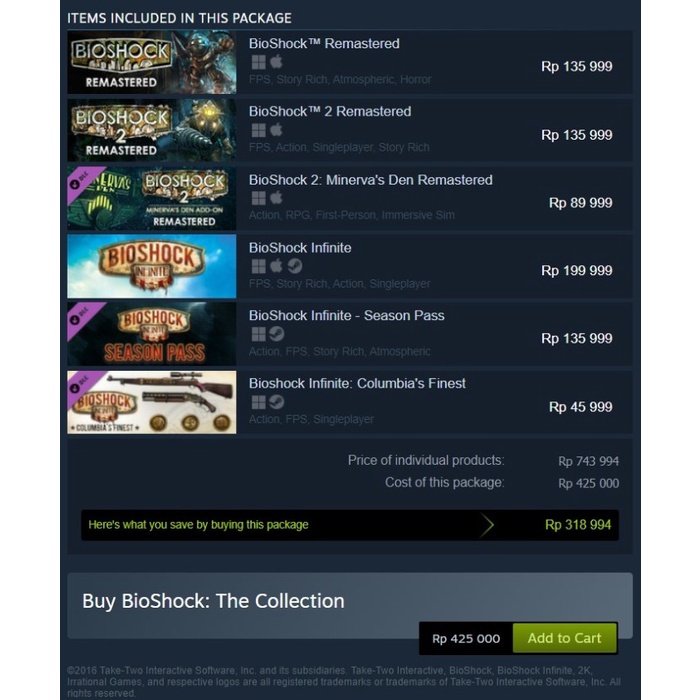Click the BioShock Infinite game thumbnail
Image resolution: width=700 pixels, height=700 pixels.
152,266
